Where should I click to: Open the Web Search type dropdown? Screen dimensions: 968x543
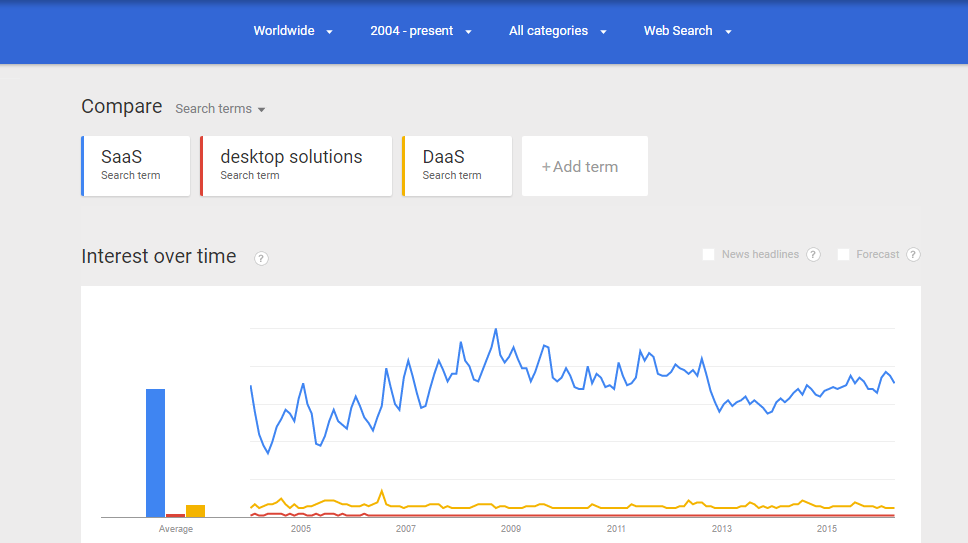click(687, 31)
